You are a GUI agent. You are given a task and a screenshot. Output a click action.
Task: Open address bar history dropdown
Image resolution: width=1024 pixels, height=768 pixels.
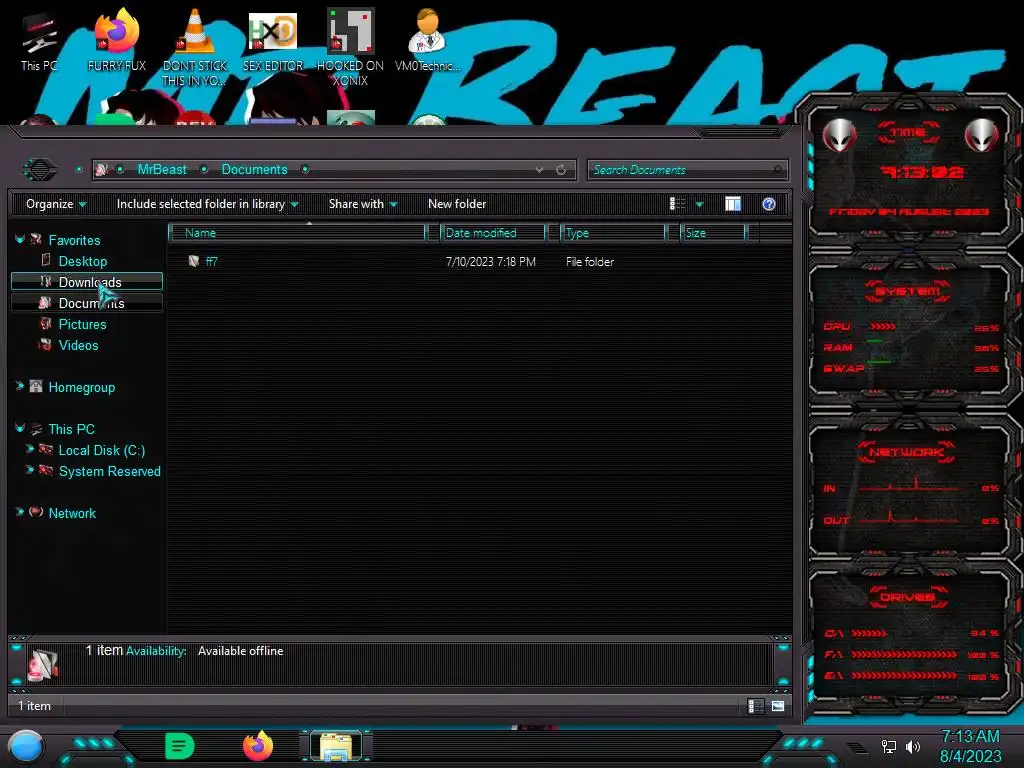(539, 170)
